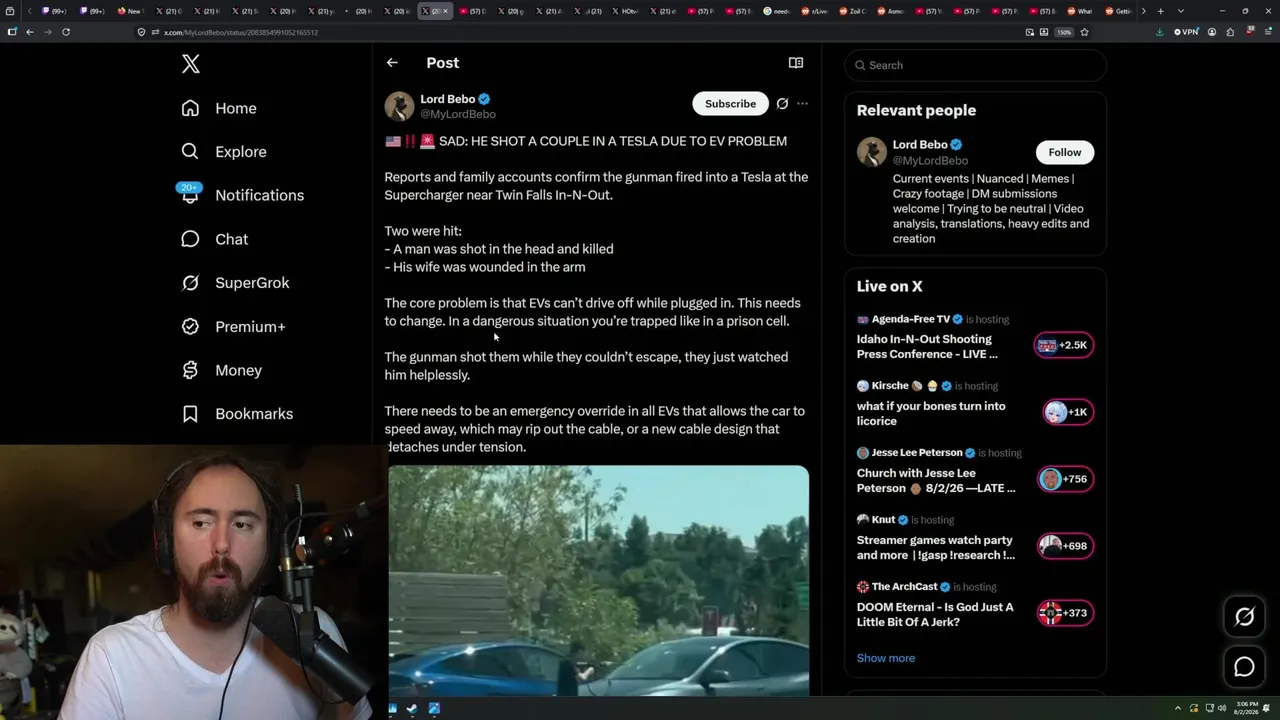Click the Subscribe button
This screenshot has height=720, width=1280.
click(730, 104)
